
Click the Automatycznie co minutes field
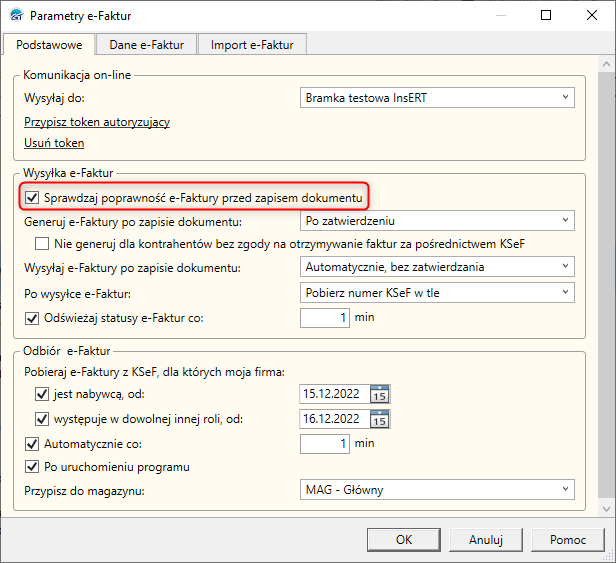click(325, 442)
